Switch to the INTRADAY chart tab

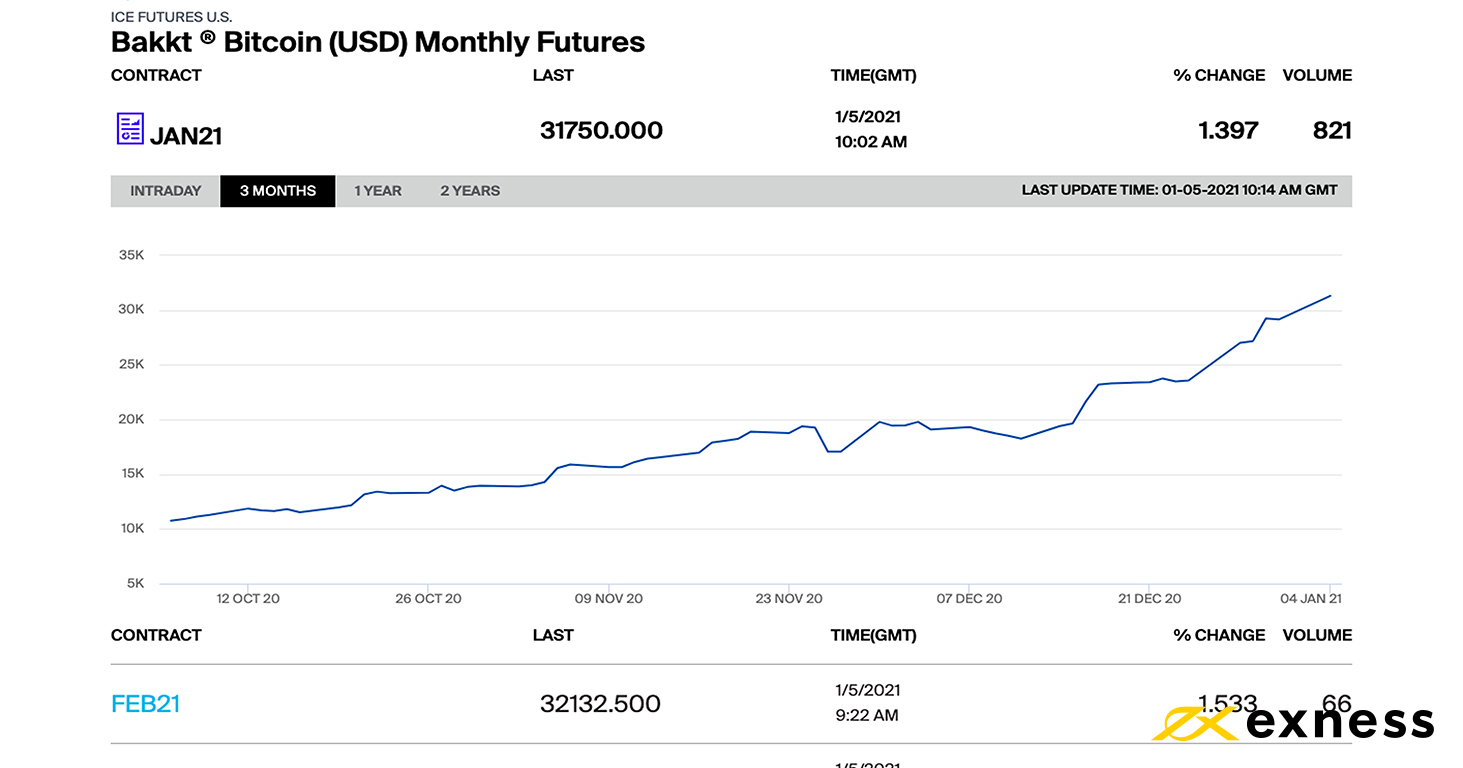[x=166, y=191]
